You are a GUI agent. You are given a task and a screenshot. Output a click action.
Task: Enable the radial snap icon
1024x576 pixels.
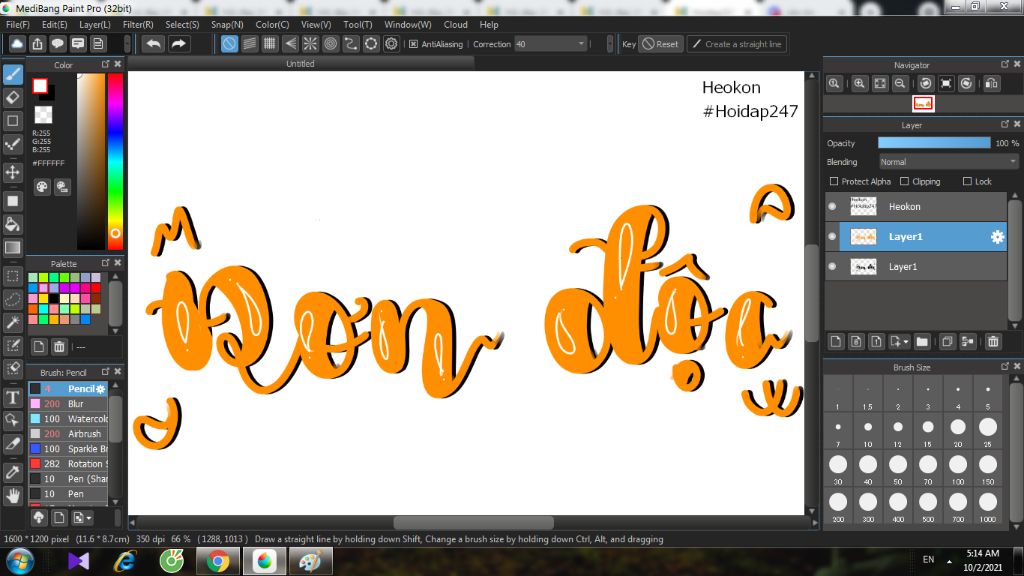tap(310, 44)
